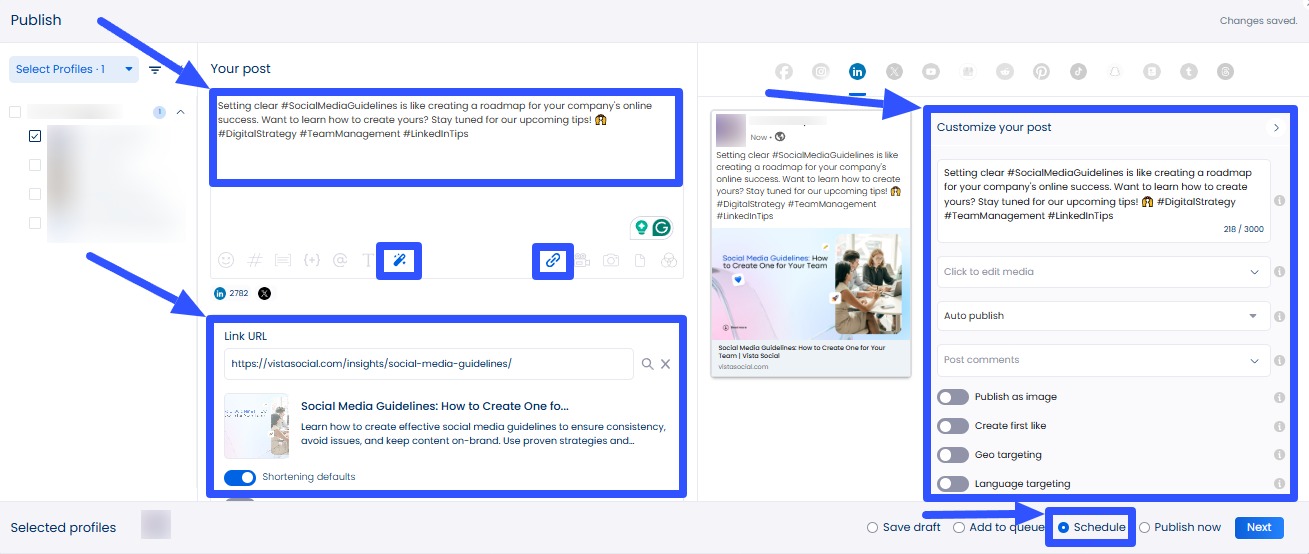1309x554 pixels.
Task: Click the Grammarly icon in post editor
Action: [x=661, y=228]
